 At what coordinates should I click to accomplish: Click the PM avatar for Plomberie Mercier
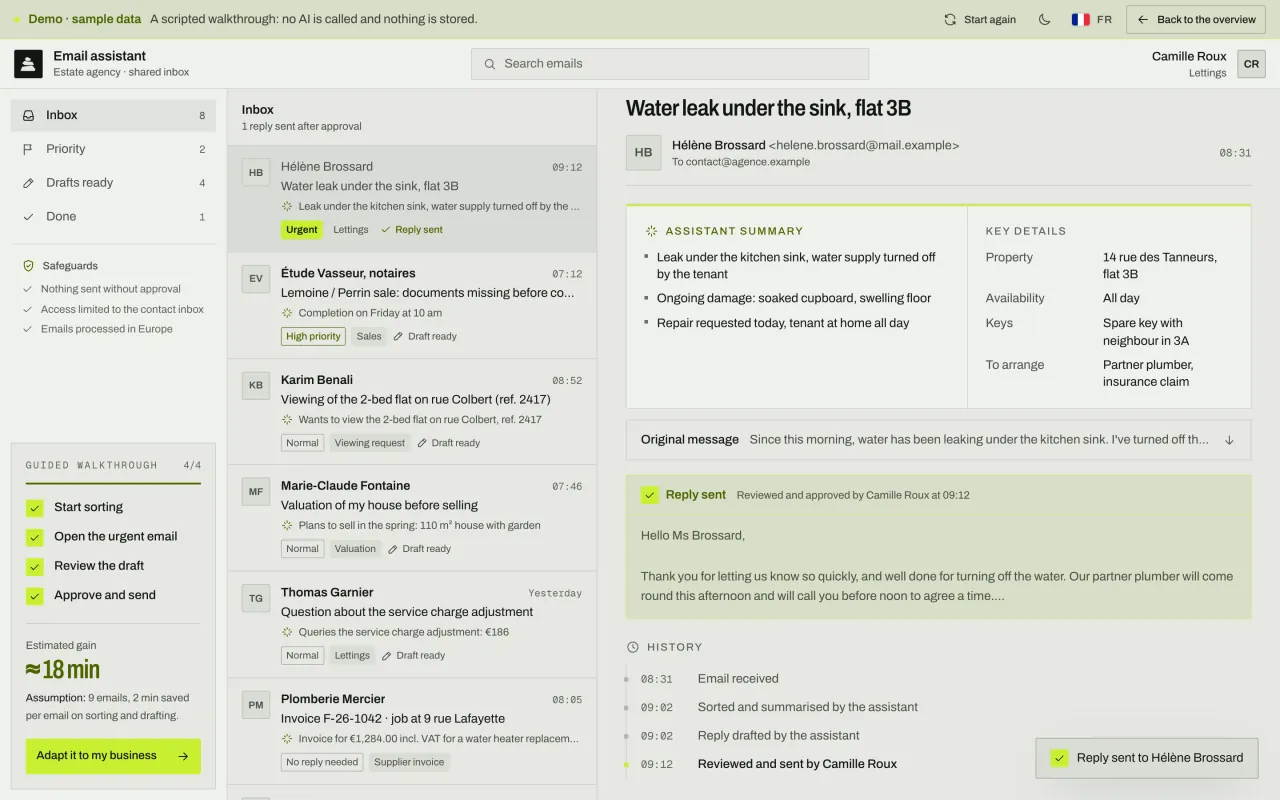click(x=256, y=705)
